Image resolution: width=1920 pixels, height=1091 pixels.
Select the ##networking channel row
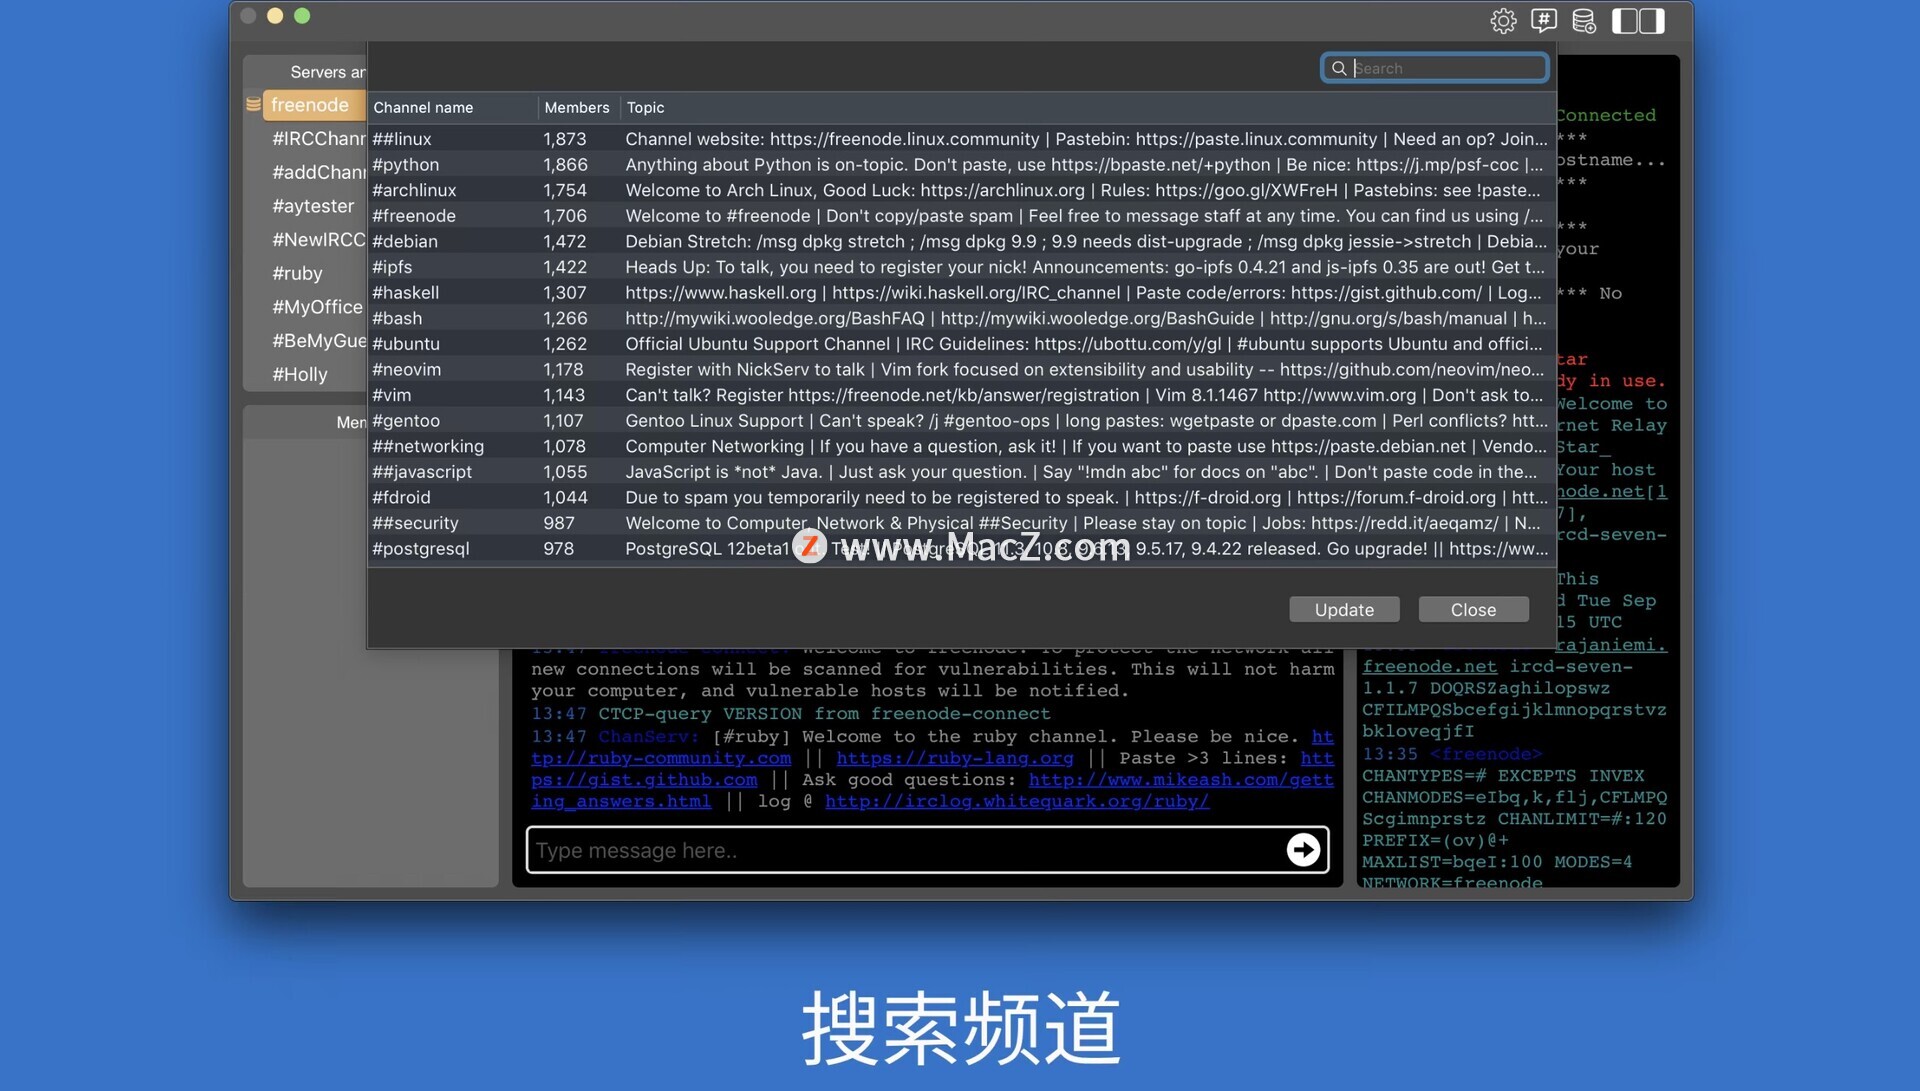(961, 446)
